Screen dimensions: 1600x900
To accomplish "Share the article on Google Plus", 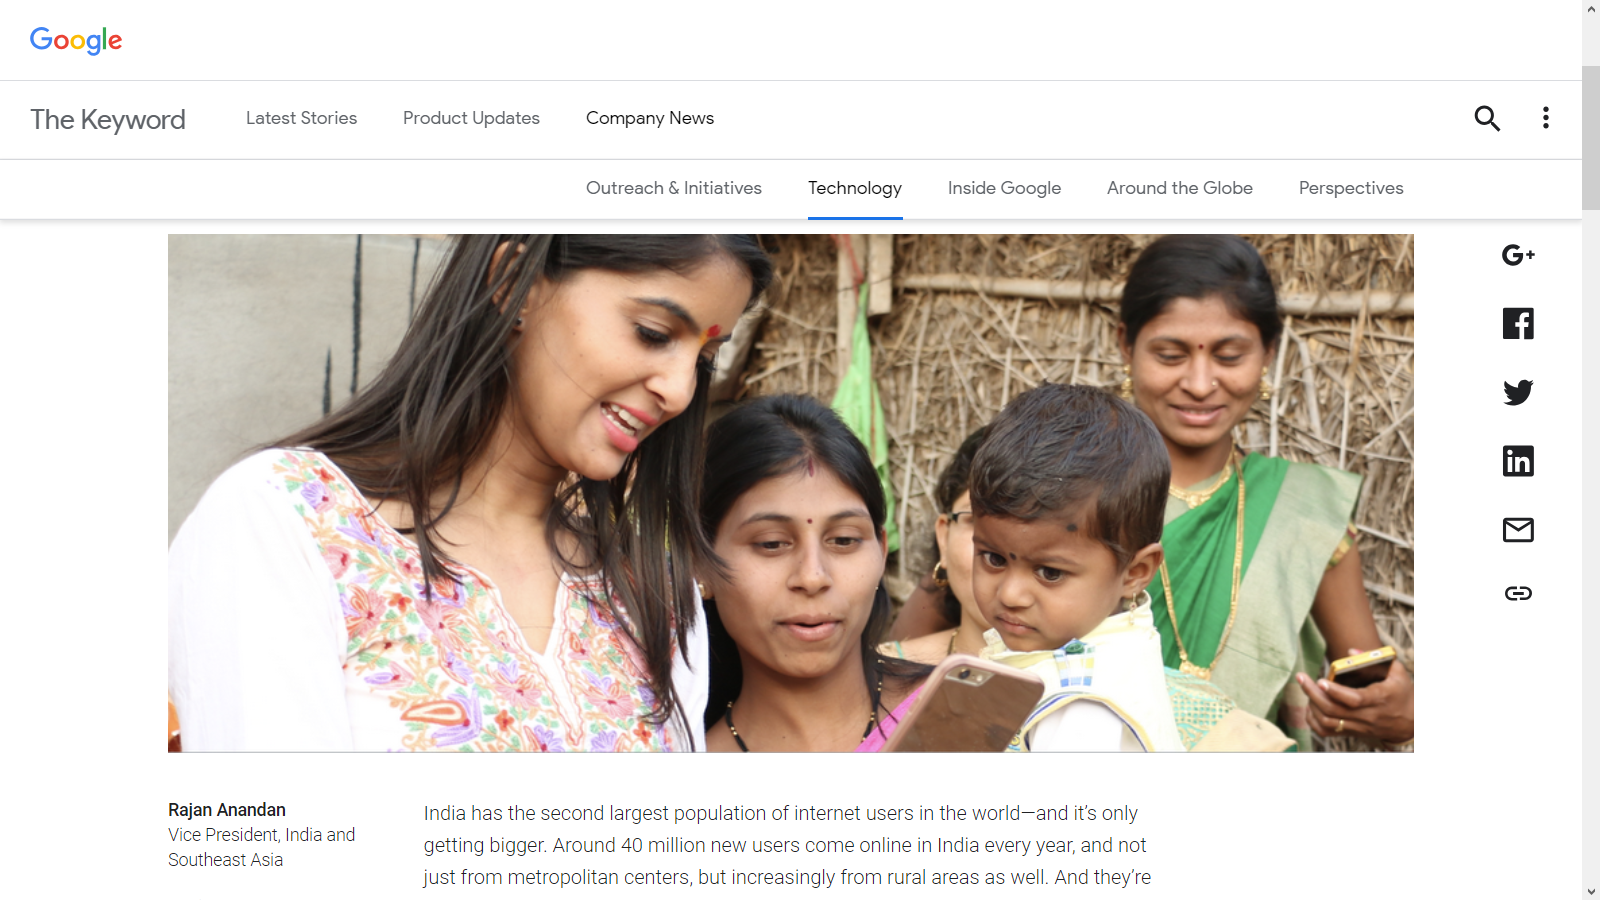I will point(1518,255).
